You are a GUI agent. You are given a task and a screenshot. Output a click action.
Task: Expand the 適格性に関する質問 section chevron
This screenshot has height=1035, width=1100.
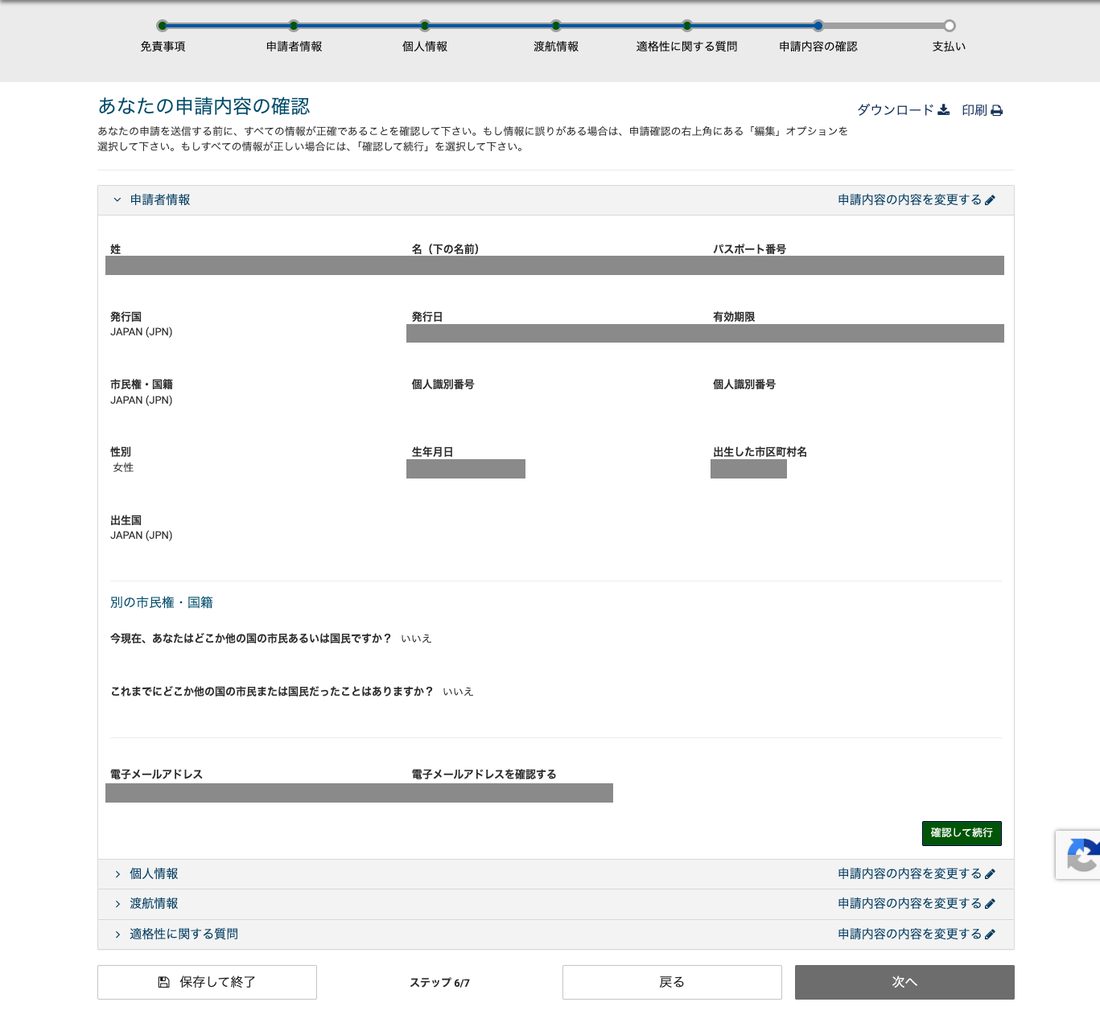(x=117, y=935)
